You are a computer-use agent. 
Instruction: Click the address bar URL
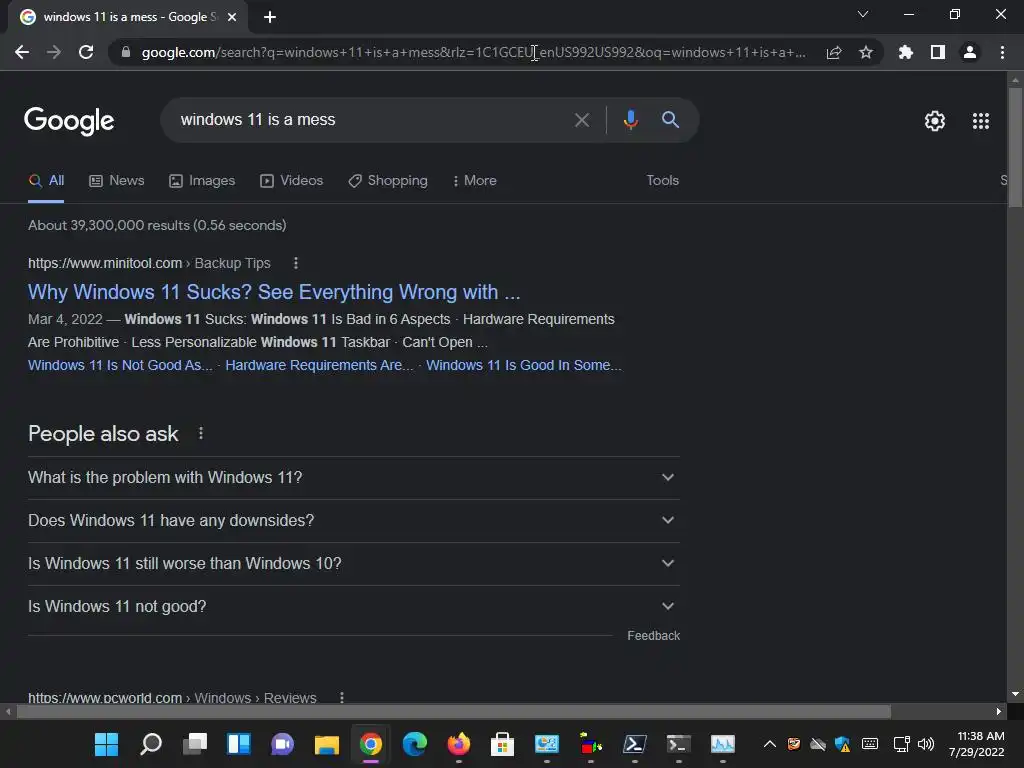point(473,52)
